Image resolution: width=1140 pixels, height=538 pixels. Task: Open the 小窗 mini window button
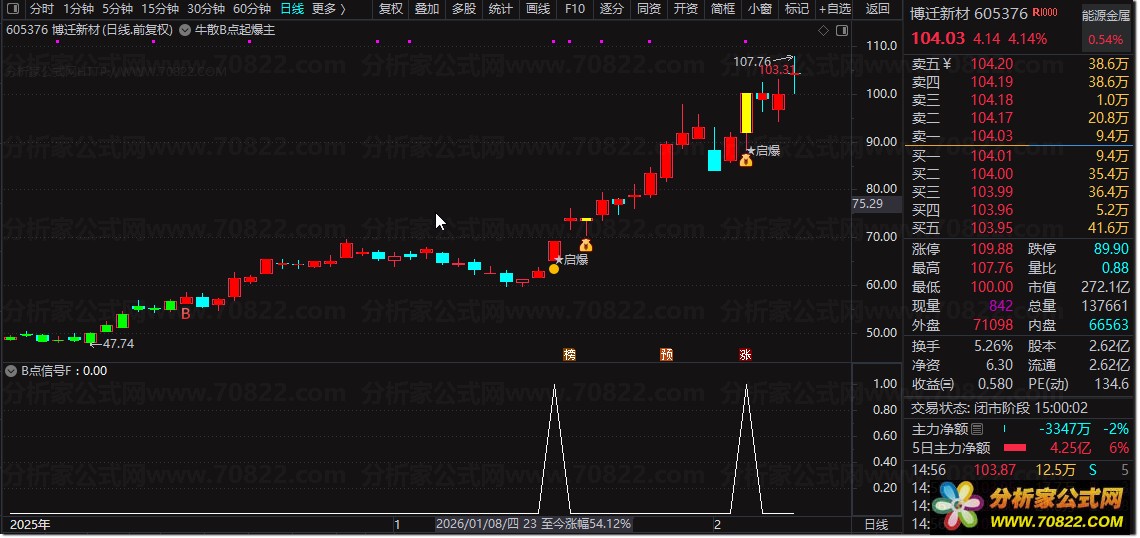pyautogui.click(x=760, y=9)
